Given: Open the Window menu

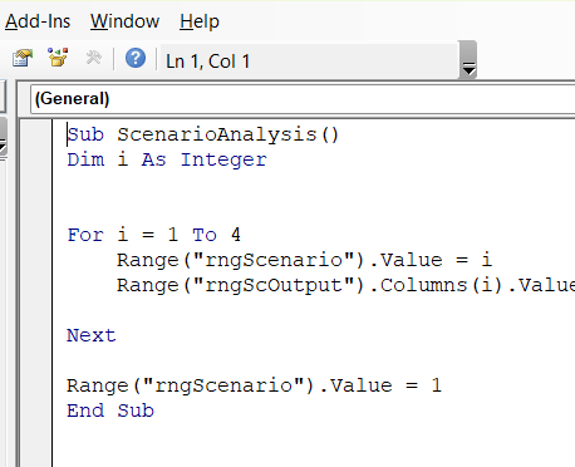Looking at the screenshot, I should (x=125, y=22).
